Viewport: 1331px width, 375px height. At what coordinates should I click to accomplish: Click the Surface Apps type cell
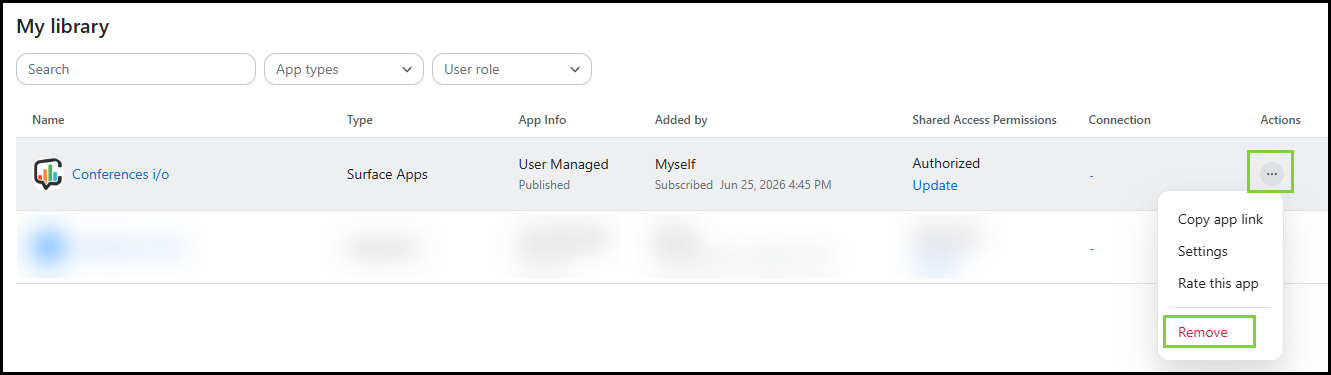pyautogui.click(x=387, y=174)
